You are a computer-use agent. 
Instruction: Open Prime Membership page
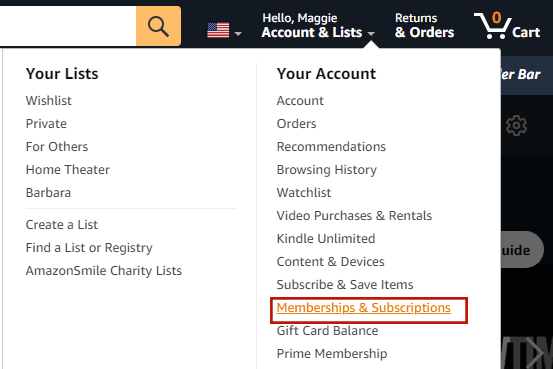coord(332,353)
